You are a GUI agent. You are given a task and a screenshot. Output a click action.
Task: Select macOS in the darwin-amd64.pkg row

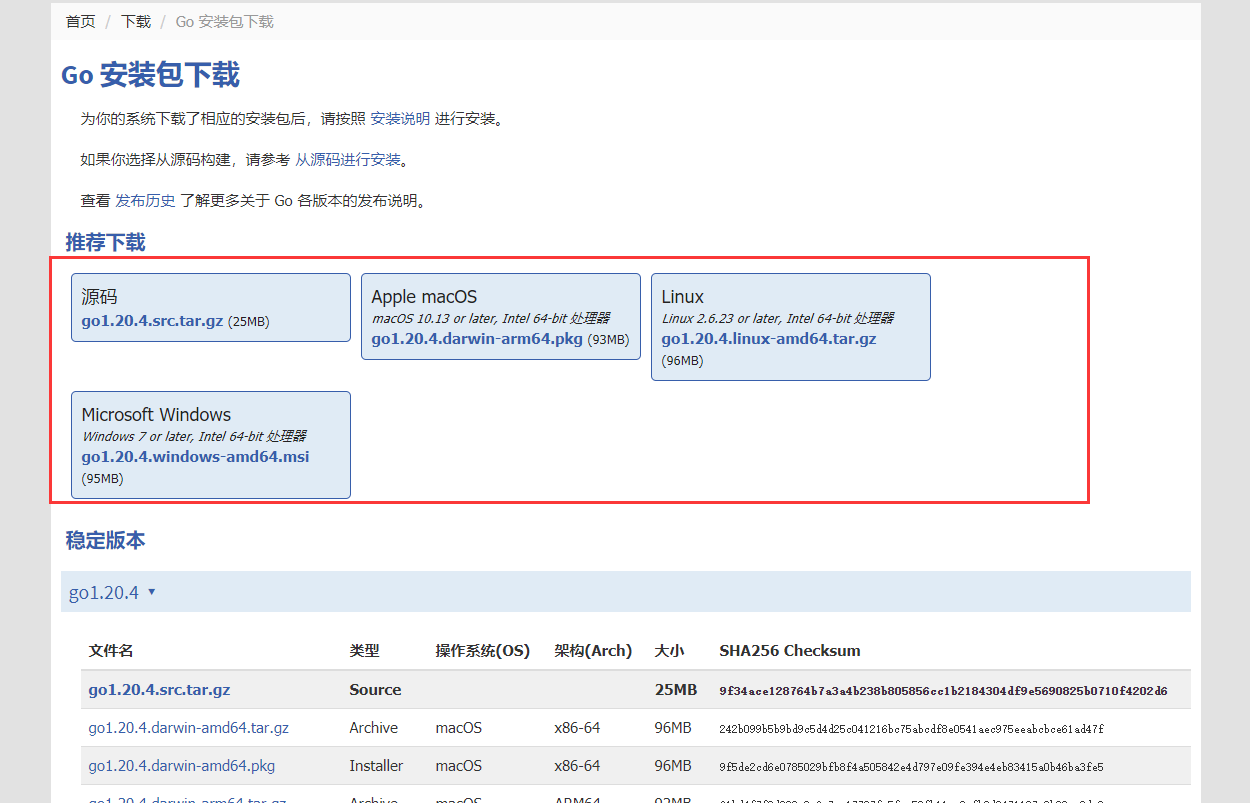[458, 766]
